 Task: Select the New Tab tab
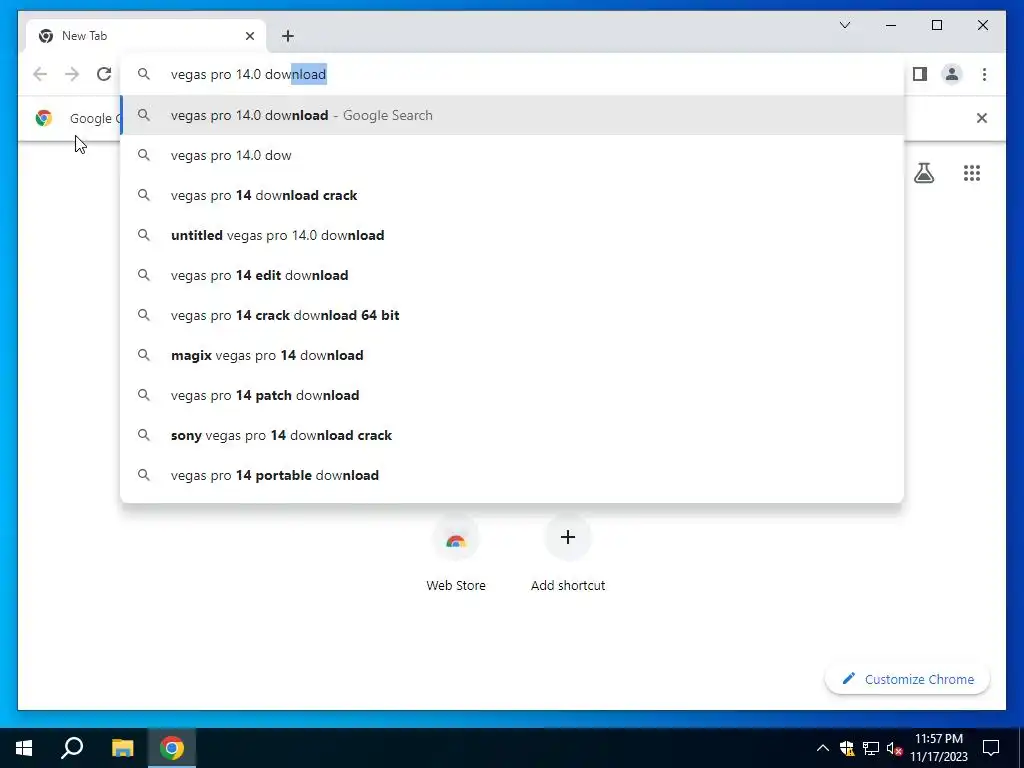pos(146,36)
